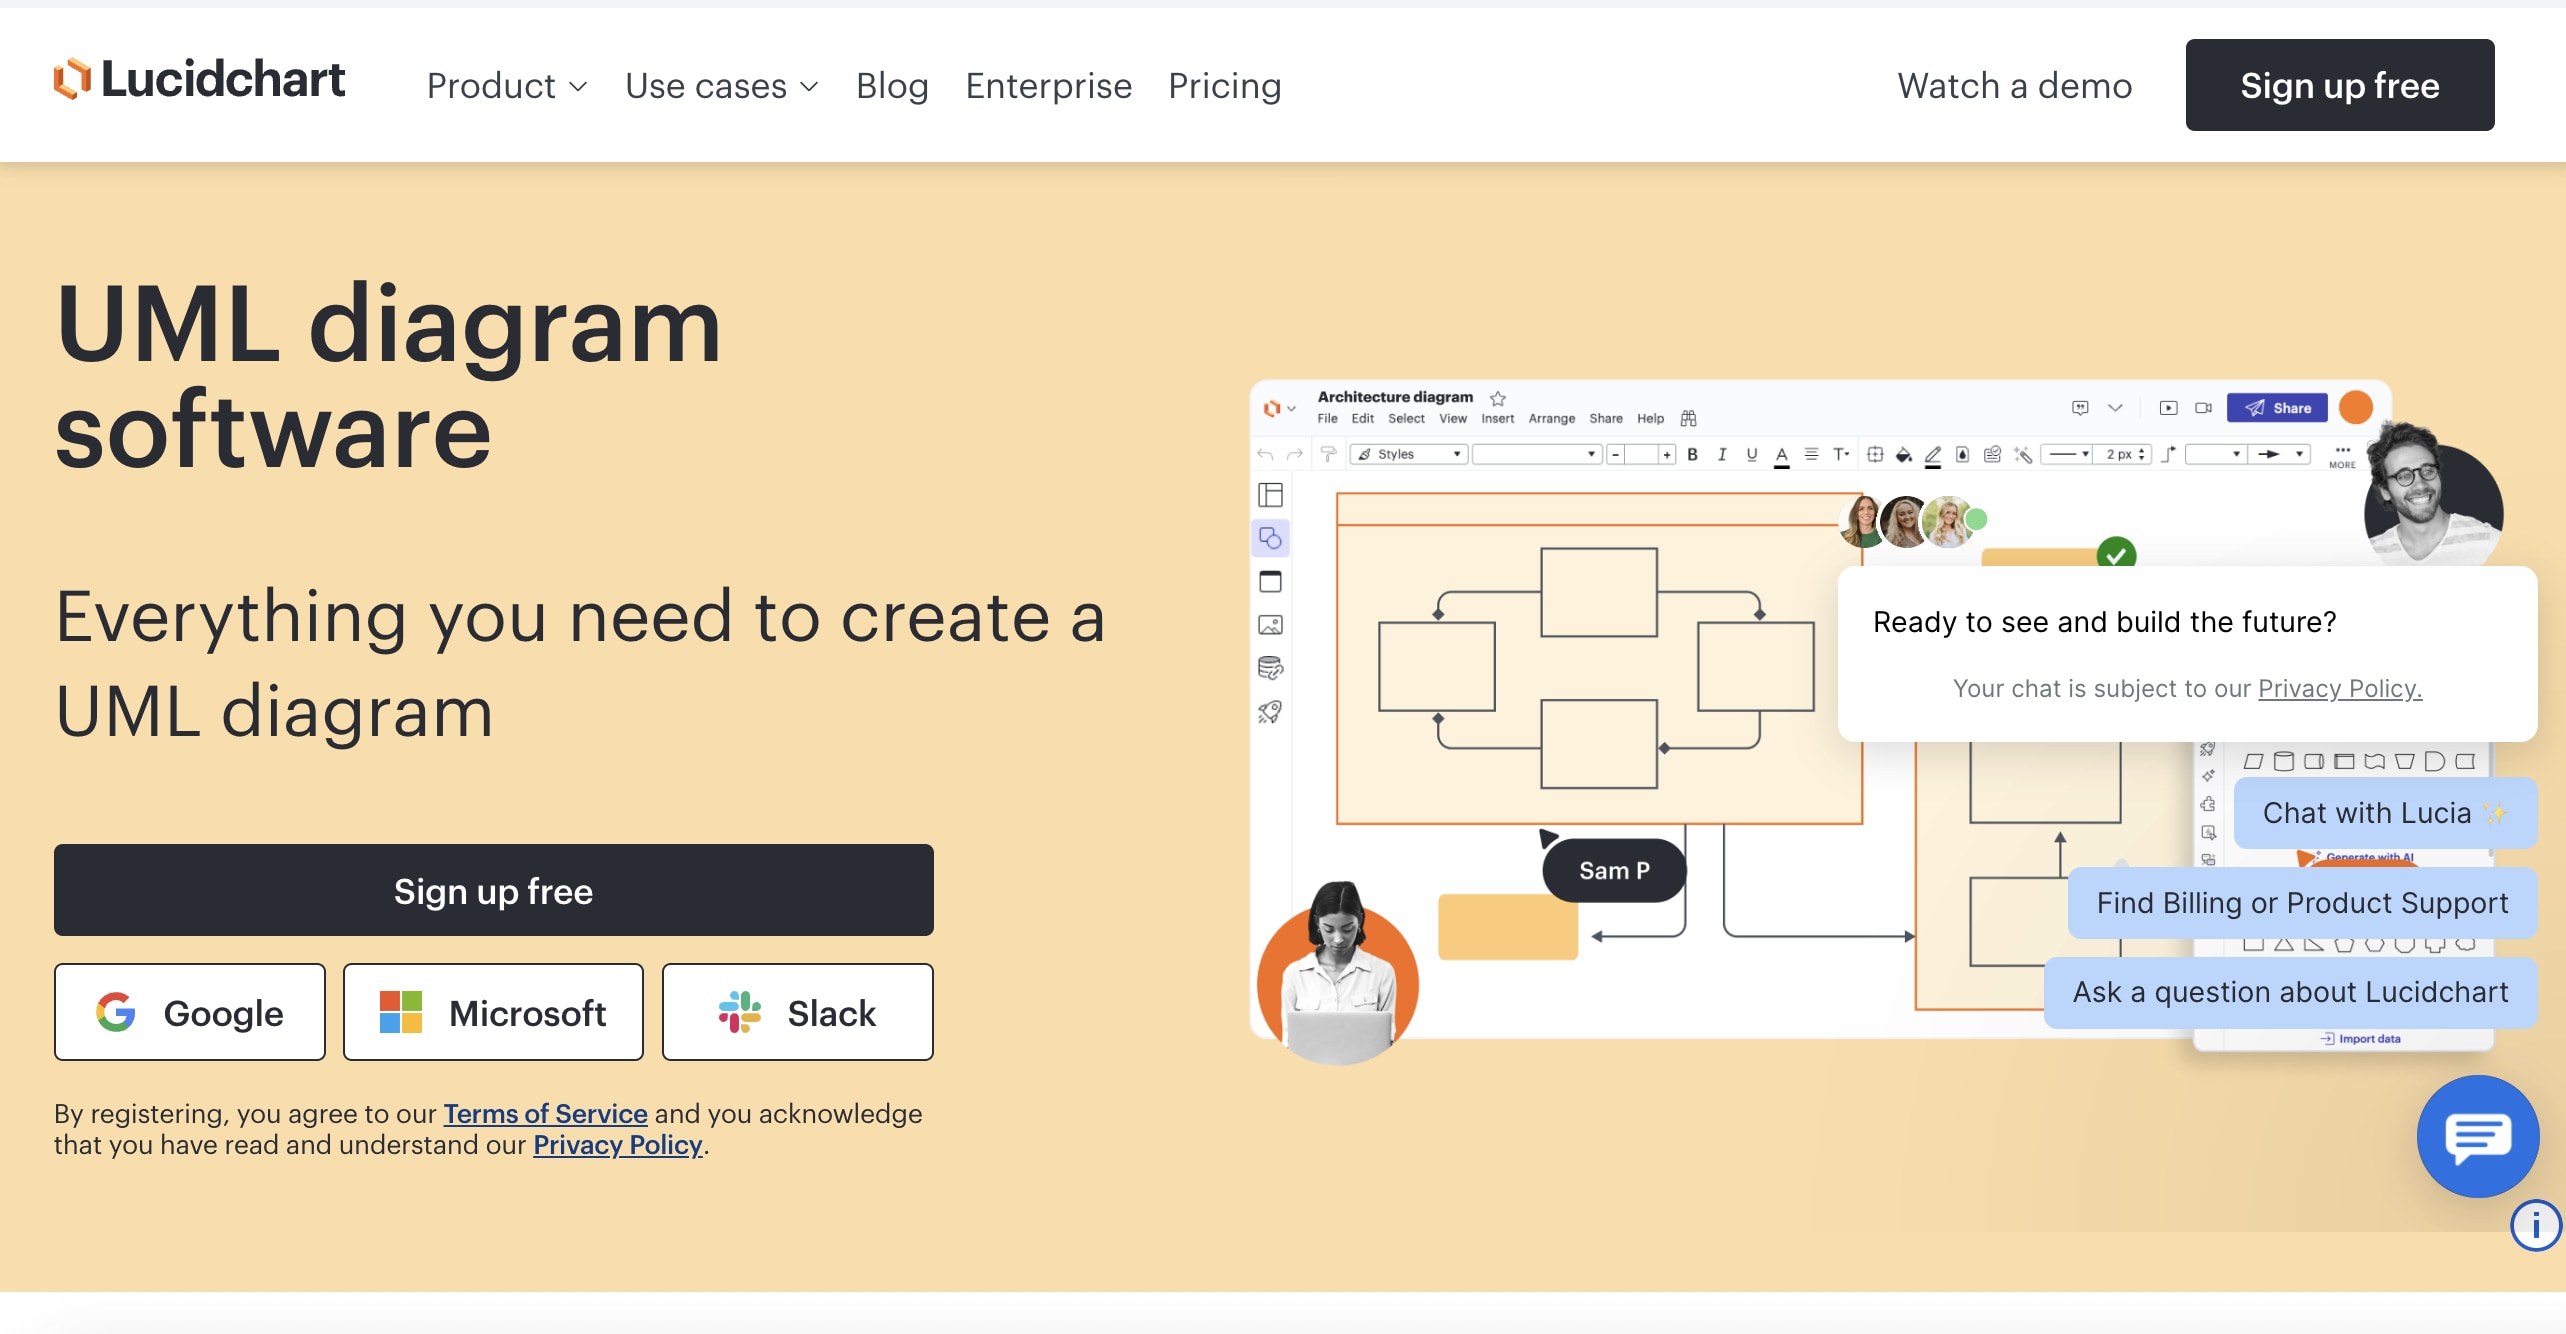Open the blue chat bubble widget
The height and width of the screenshot is (1334, 2566).
coord(2476,1136)
